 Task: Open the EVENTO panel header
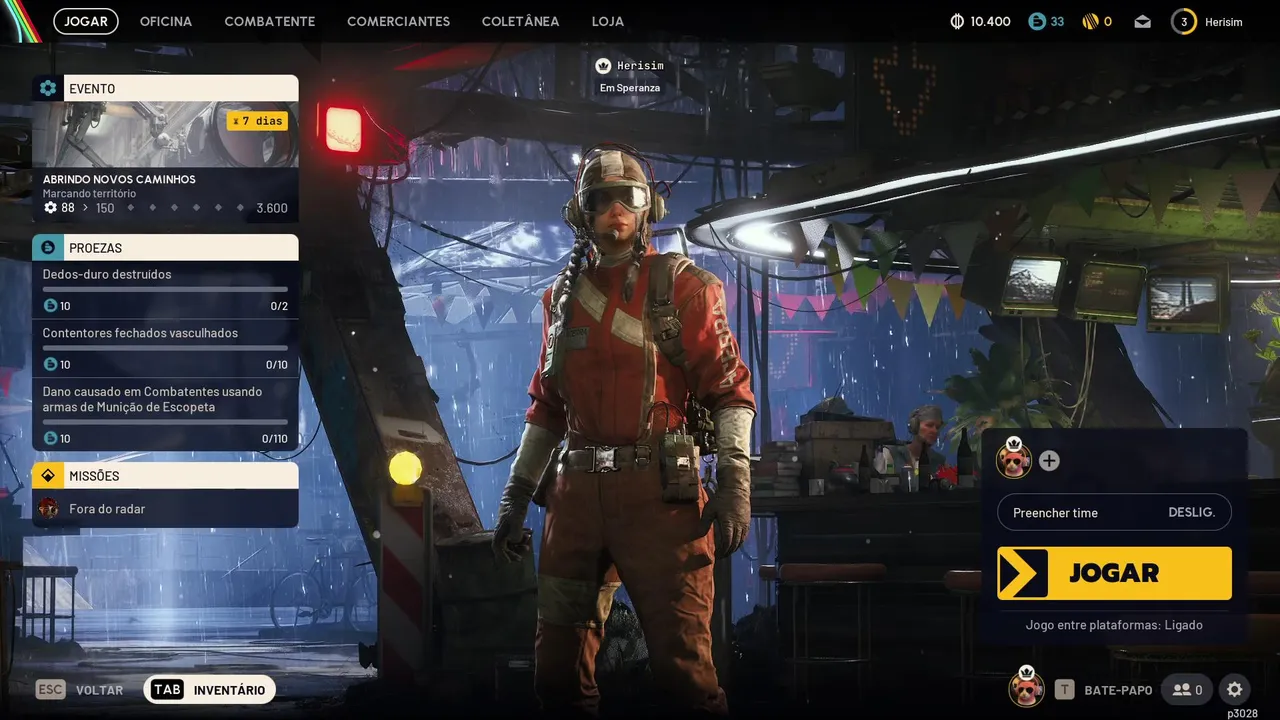(166, 88)
